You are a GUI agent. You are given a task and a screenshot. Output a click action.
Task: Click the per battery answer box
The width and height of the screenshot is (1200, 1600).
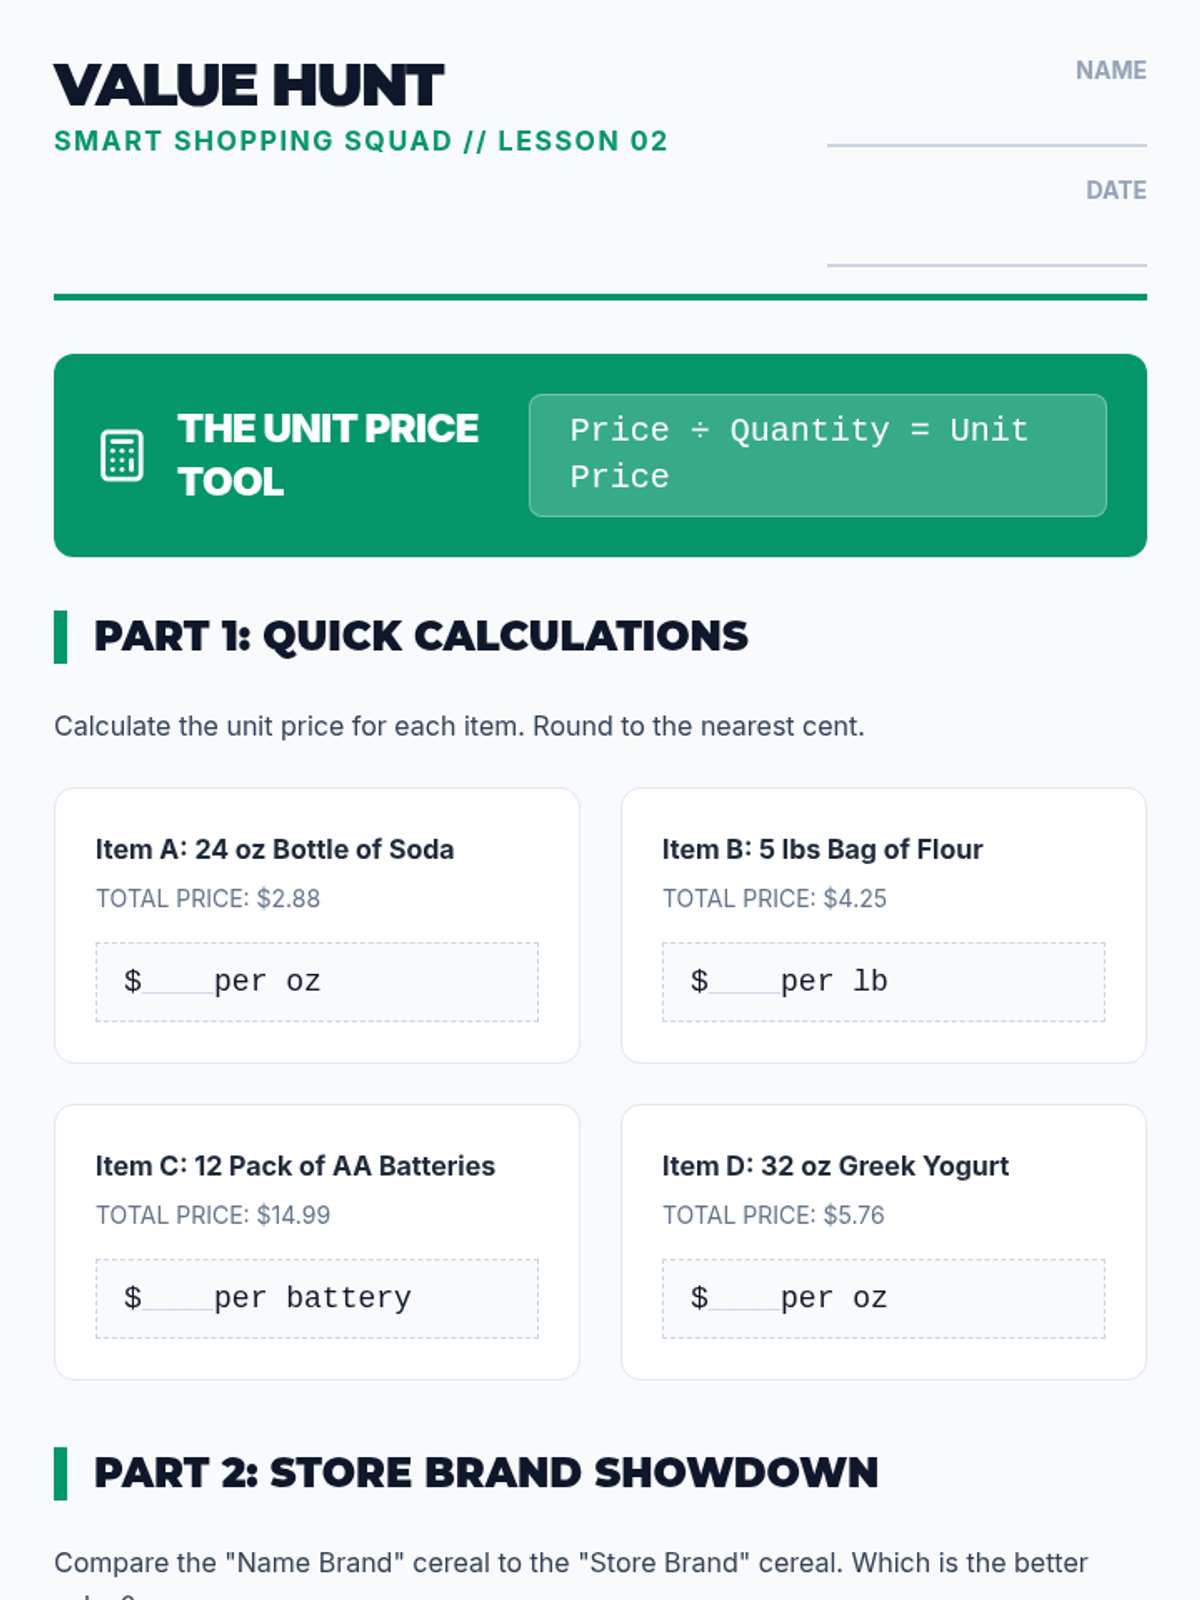coord(317,1298)
